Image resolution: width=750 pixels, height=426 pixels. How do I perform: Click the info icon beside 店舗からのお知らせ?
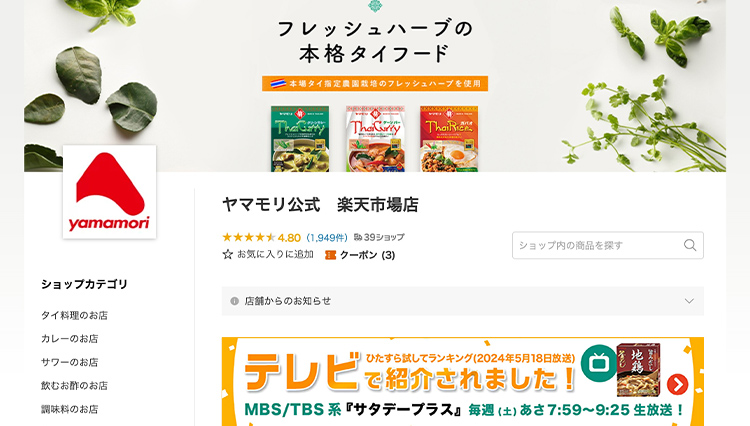234,301
